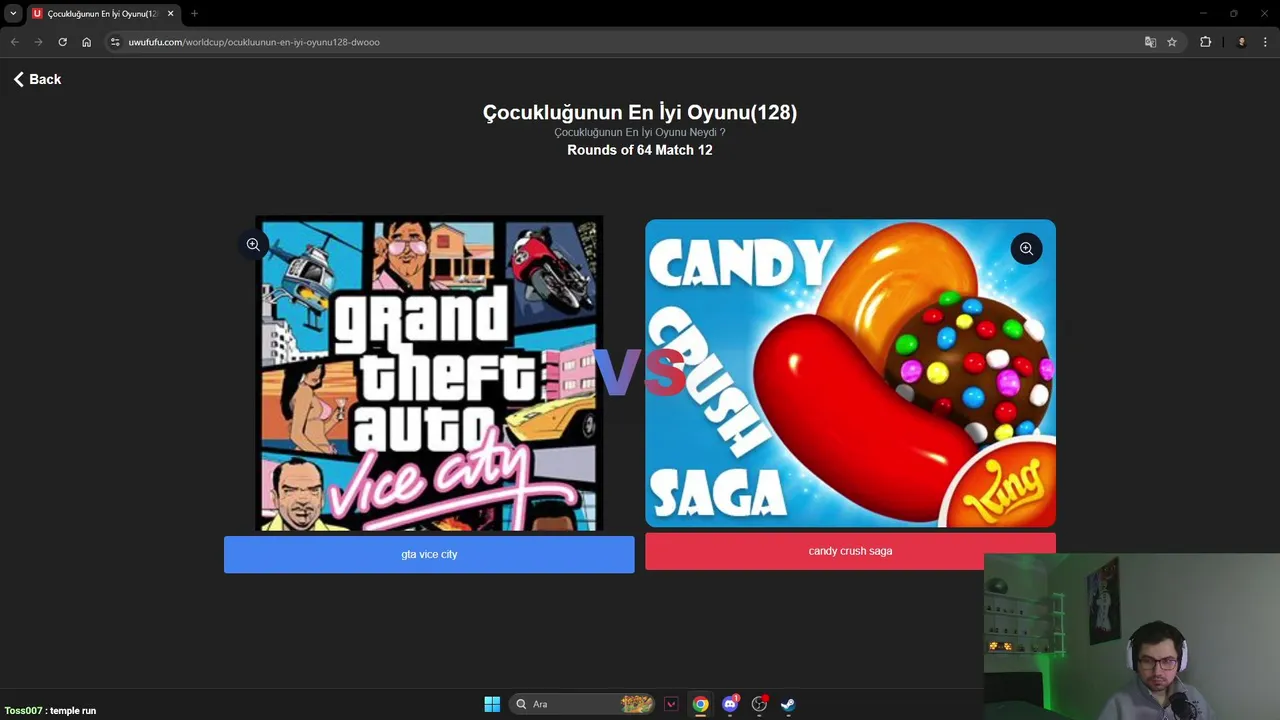The height and width of the screenshot is (720, 1280).
Task: Pick the GTA Vice City cover image
Action: coord(429,373)
